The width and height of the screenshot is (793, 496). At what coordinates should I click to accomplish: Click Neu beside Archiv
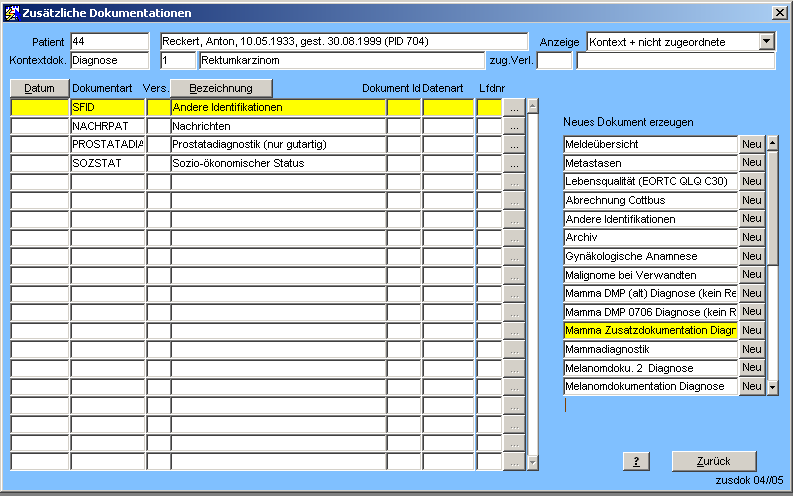751,237
